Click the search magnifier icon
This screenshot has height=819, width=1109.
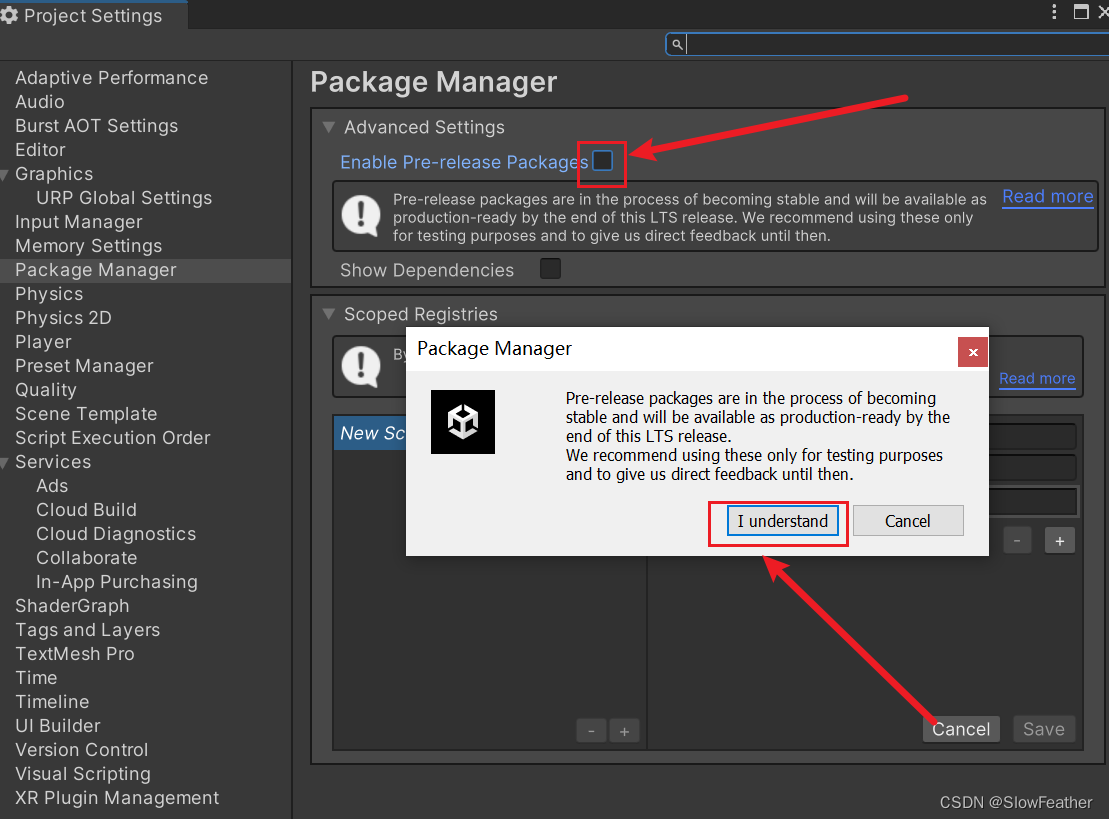(677, 45)
